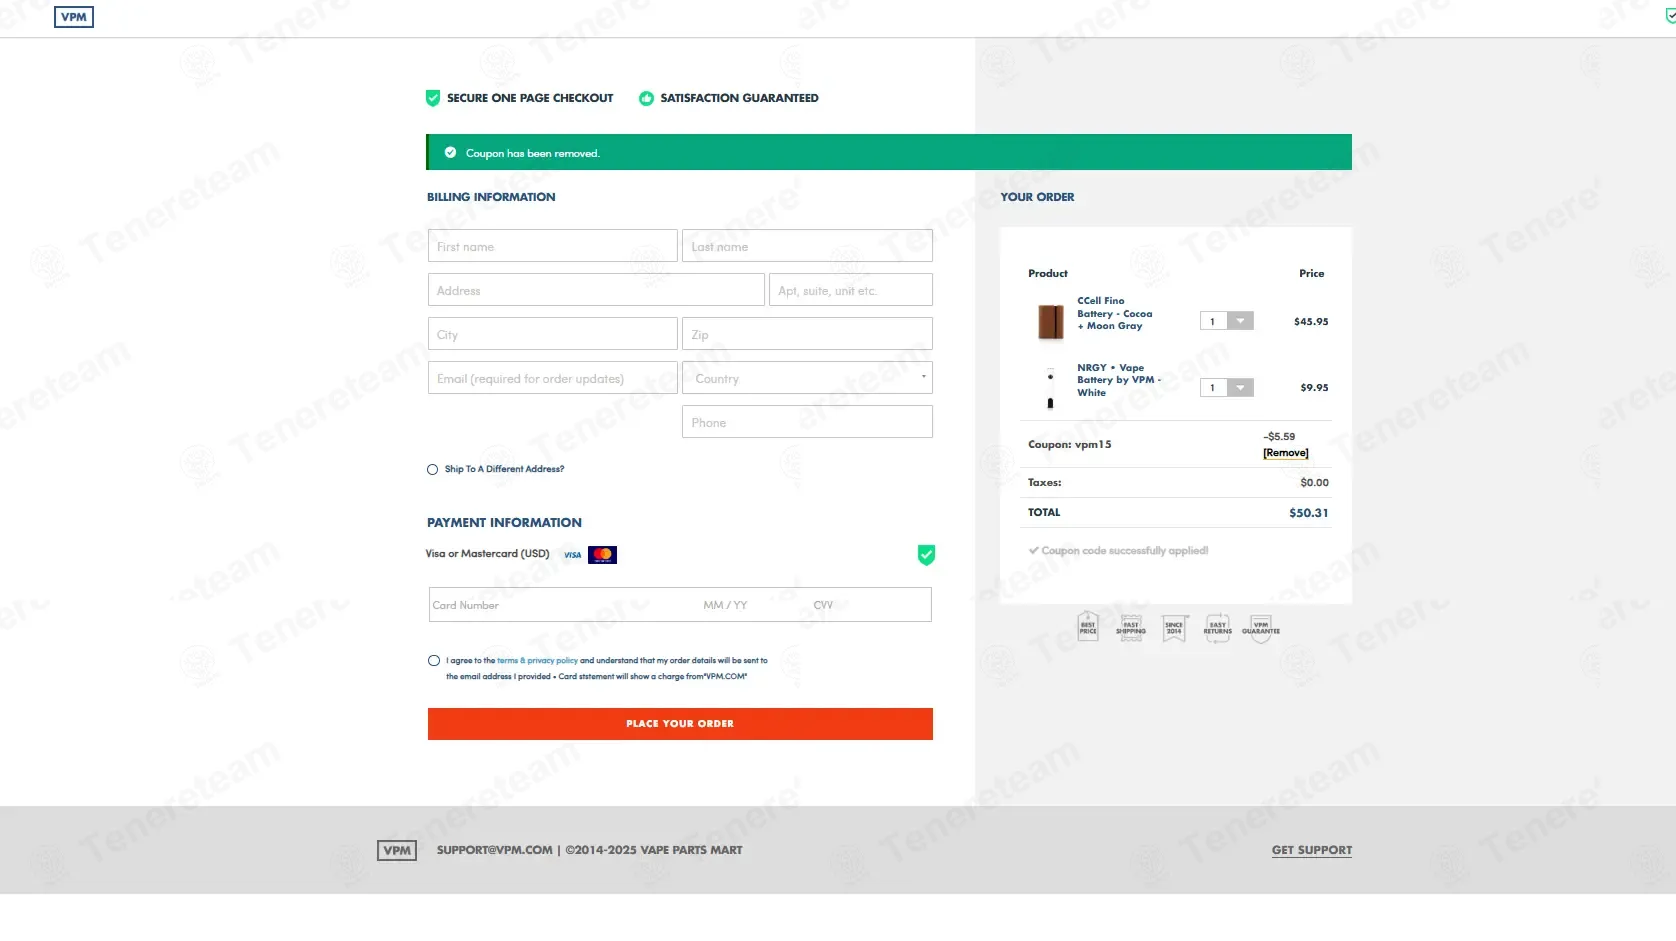The image size is (1676, 941).
Task: Click the Visa card icon
Action: tap(572, 555)
